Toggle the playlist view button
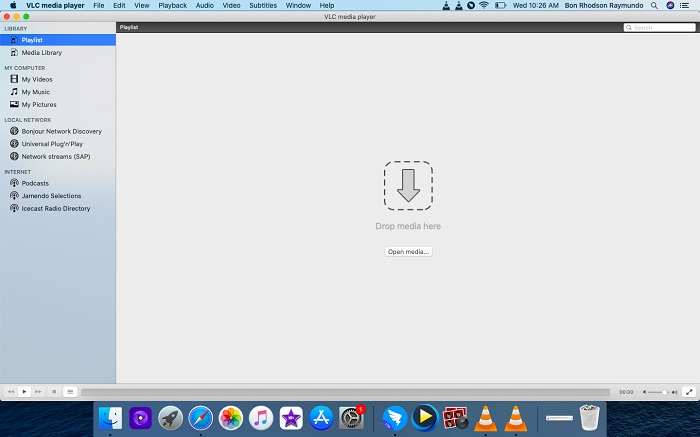The image size is (700, 437). coord(70,391)
